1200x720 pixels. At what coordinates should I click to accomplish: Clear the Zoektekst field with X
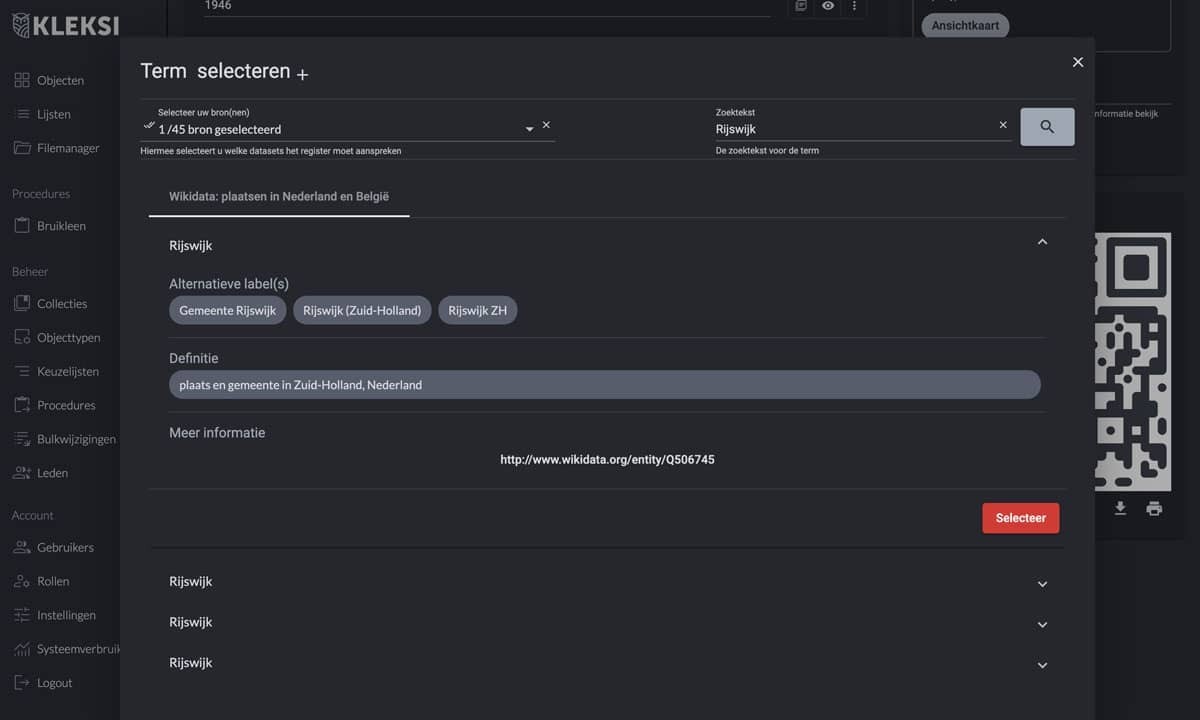point(1003,125)
